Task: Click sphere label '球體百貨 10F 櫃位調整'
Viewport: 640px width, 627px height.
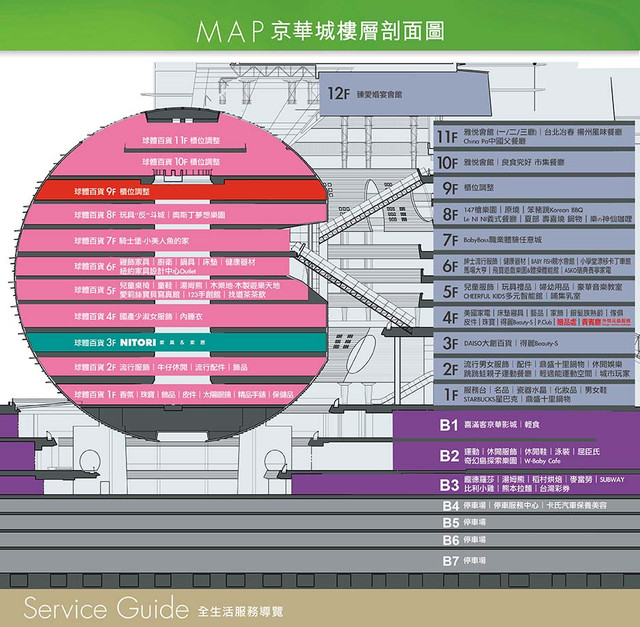Action: [x=181, y=162]
